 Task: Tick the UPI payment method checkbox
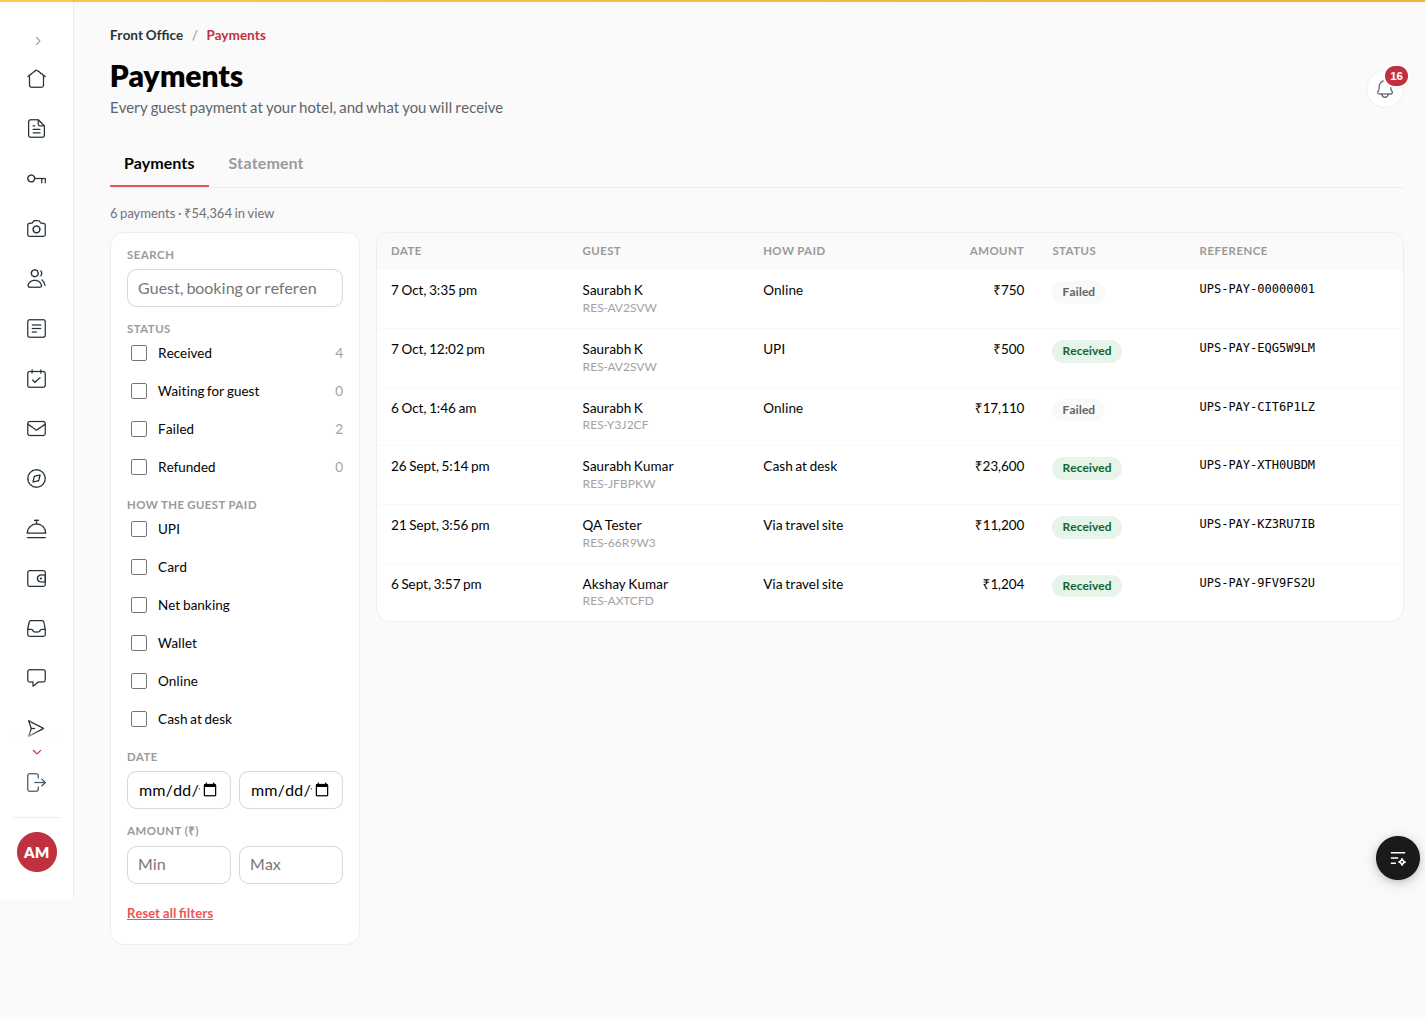coord(139,529)
